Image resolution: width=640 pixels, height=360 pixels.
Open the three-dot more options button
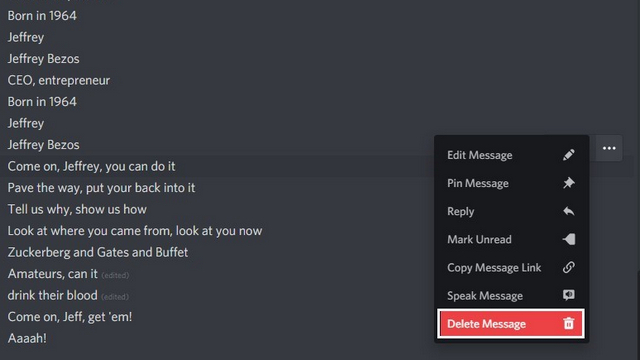pyautogui.click(x=609, y=148)
